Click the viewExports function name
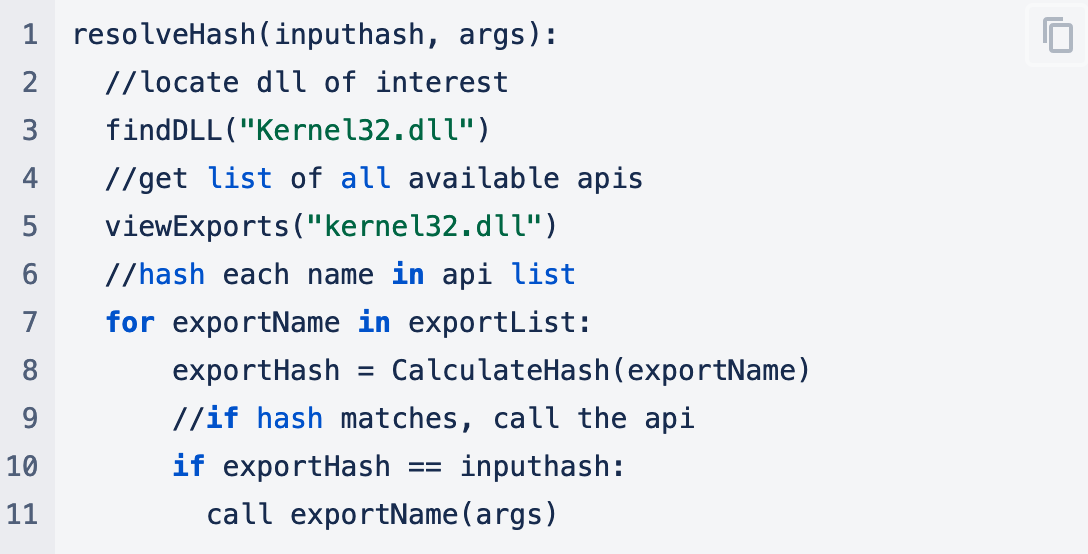This screenshot has width=1088, height=554. pyautogui.click(x=198, y=226)
